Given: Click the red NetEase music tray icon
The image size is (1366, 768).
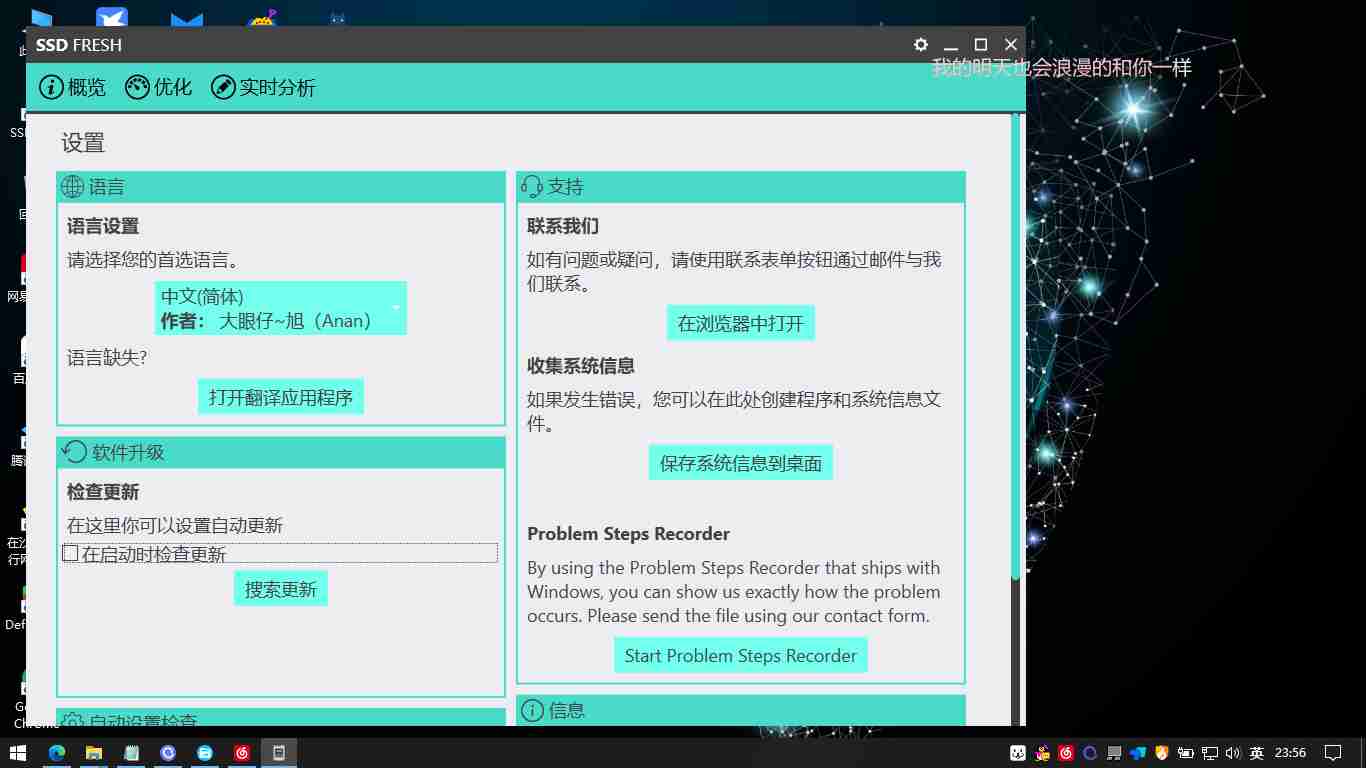Looking at the screenshot, I should tap(1066, 753).
